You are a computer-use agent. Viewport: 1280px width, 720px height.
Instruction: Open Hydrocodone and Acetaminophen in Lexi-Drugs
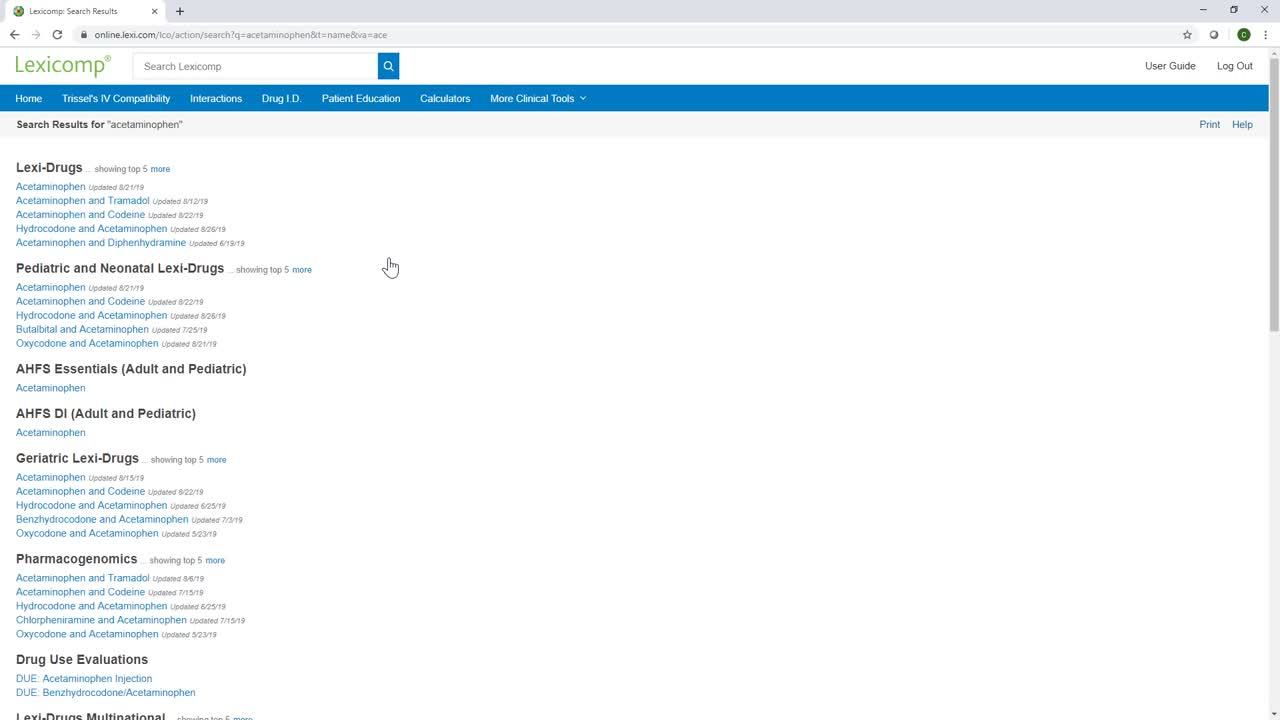[91, 229]
